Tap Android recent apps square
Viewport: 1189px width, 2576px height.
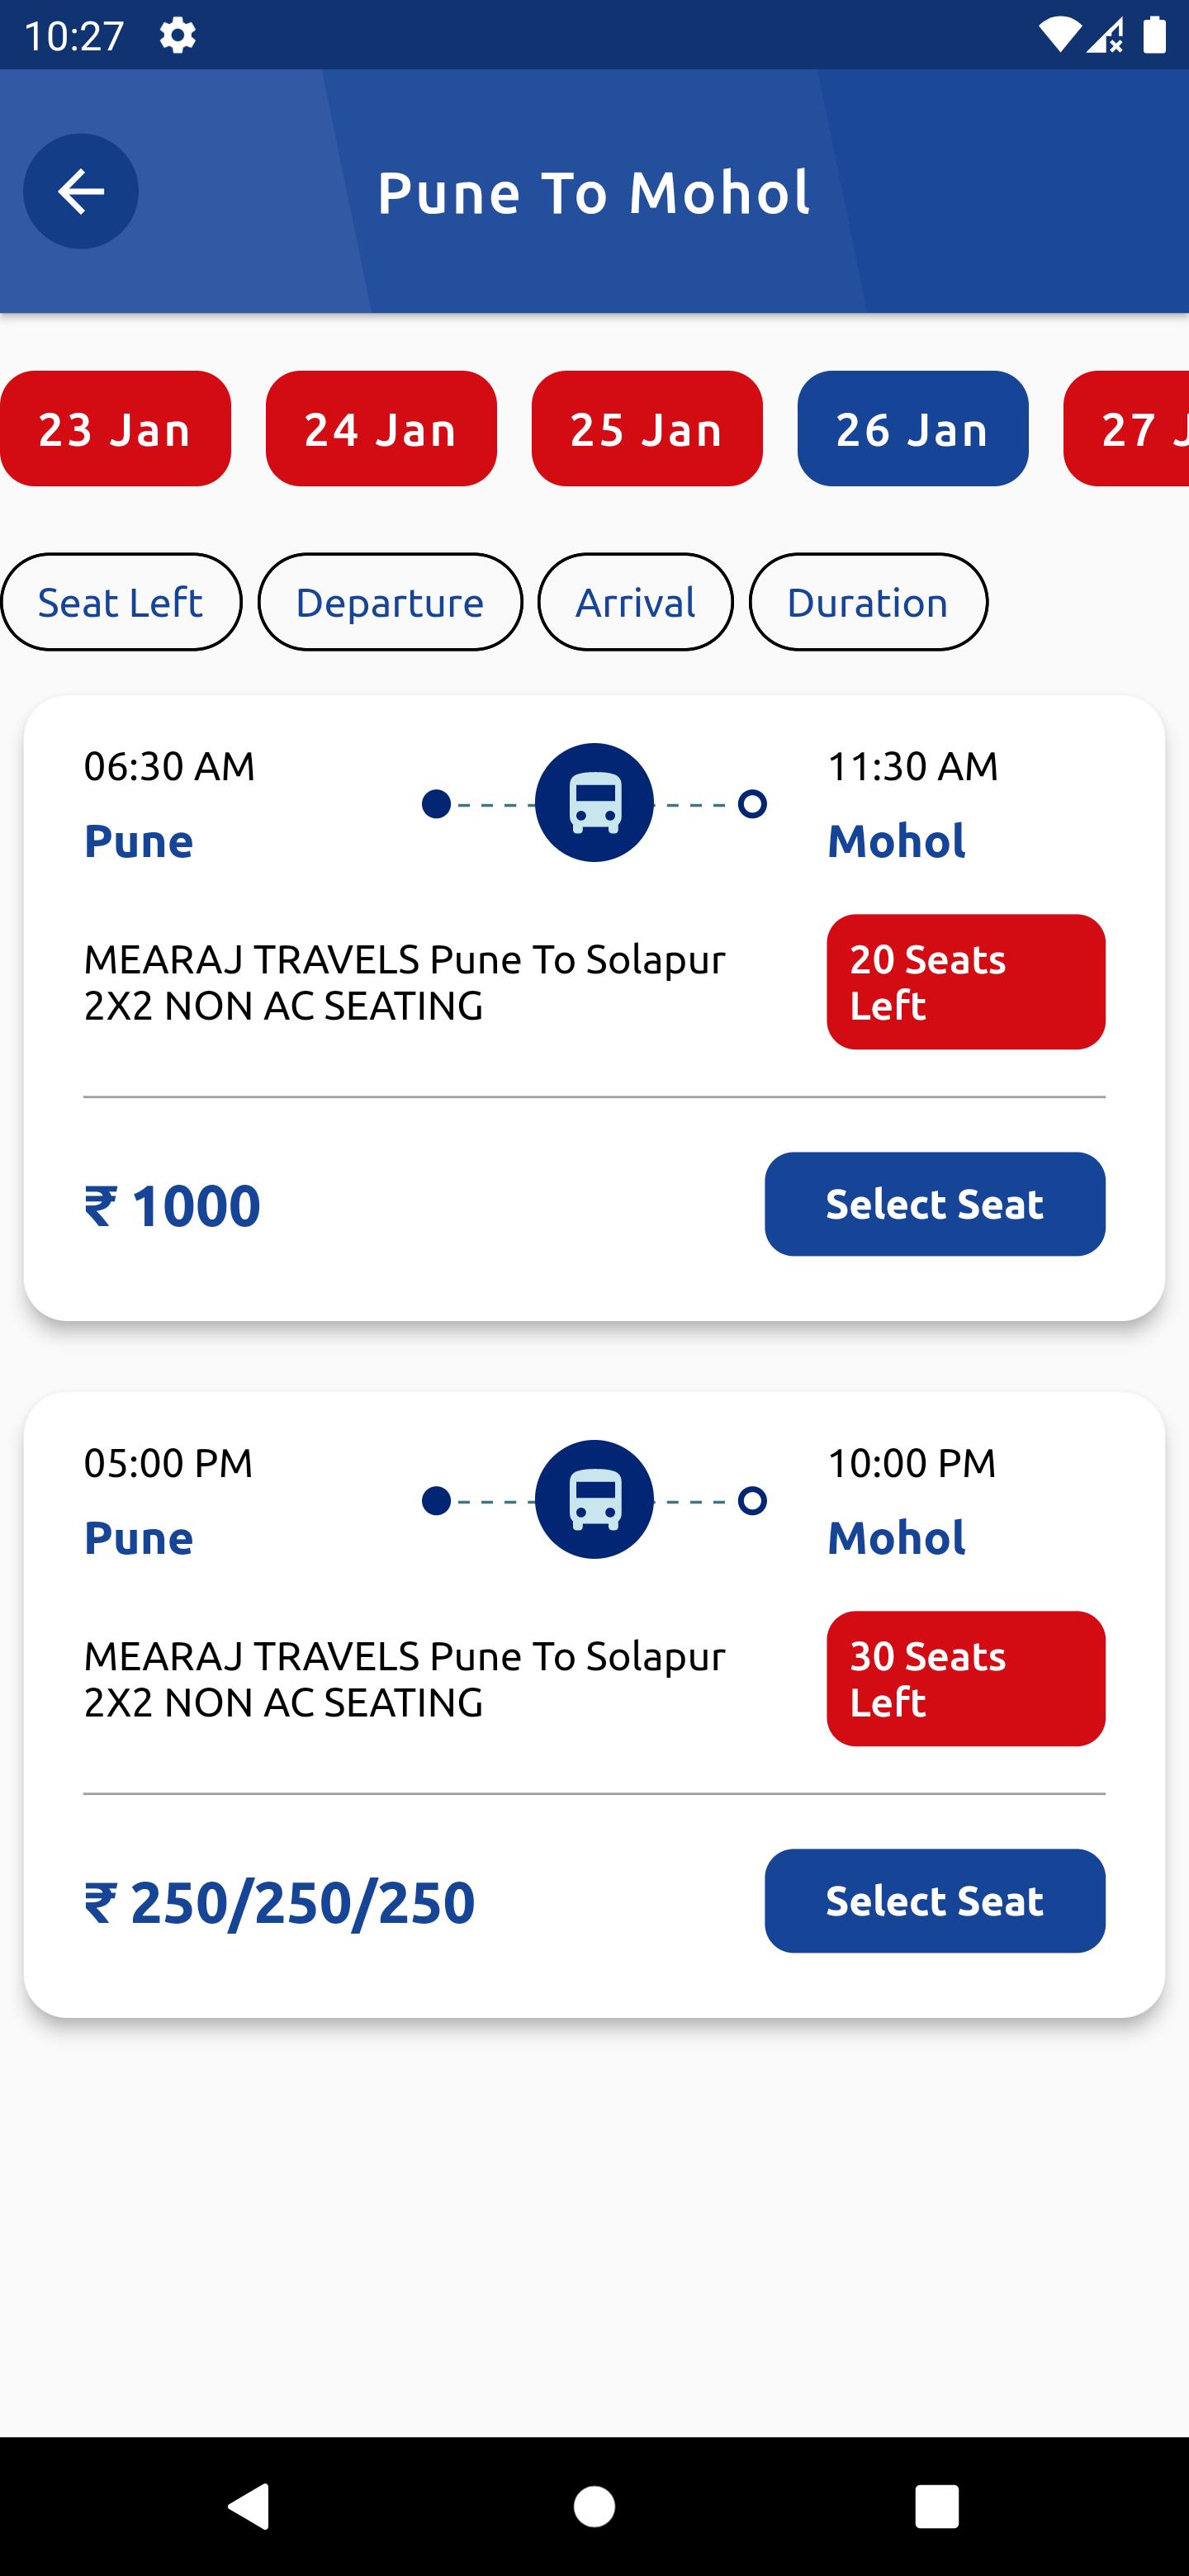(937, 2506)
